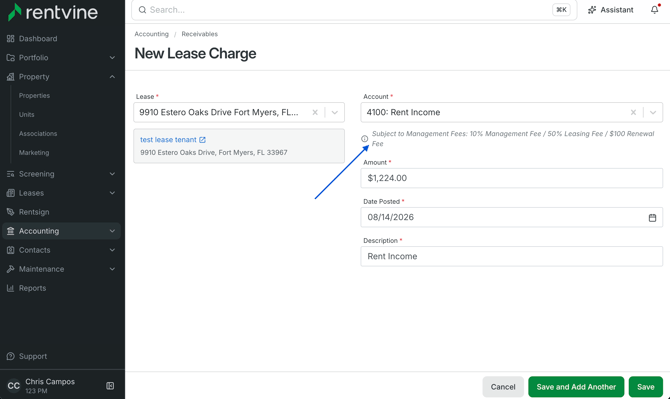Open test lease tenant link
The width and height of the screenshot is (670, 399).
tap(168, 140)
